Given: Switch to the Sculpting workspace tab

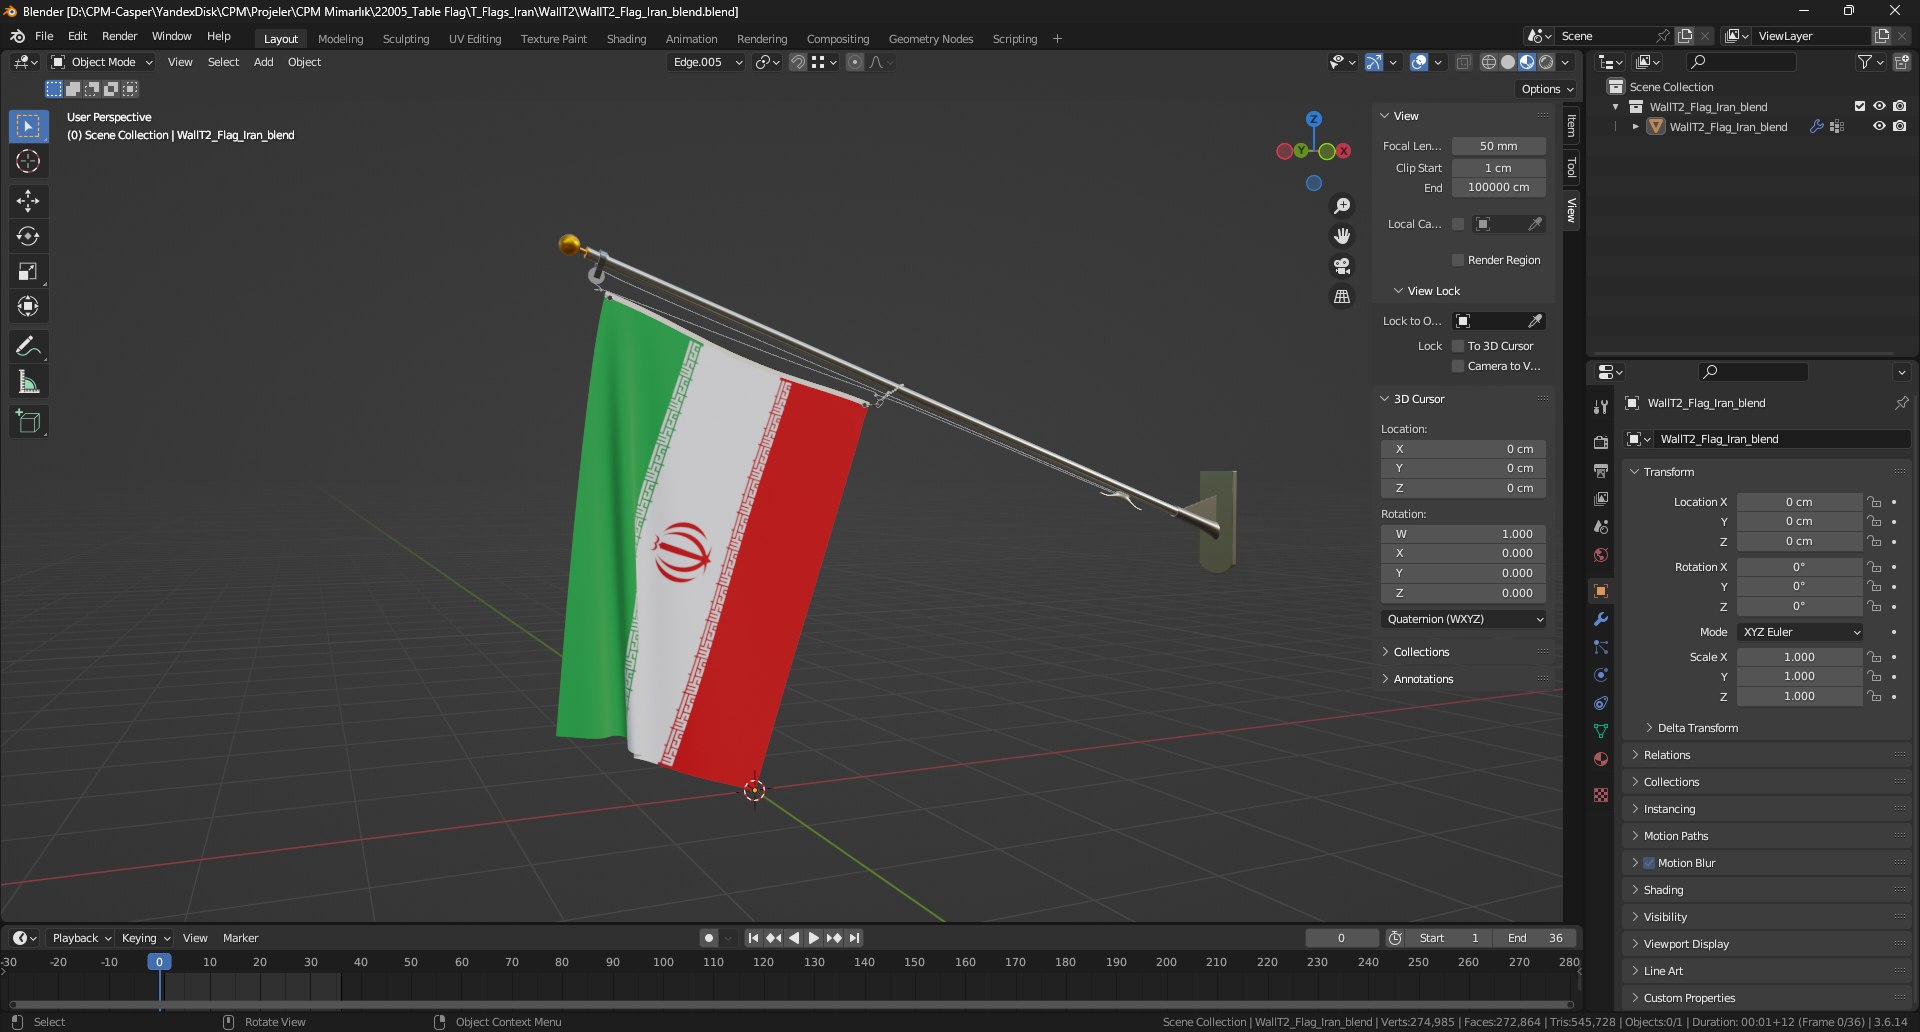Looking at the screenshot, I should point(406,39).
